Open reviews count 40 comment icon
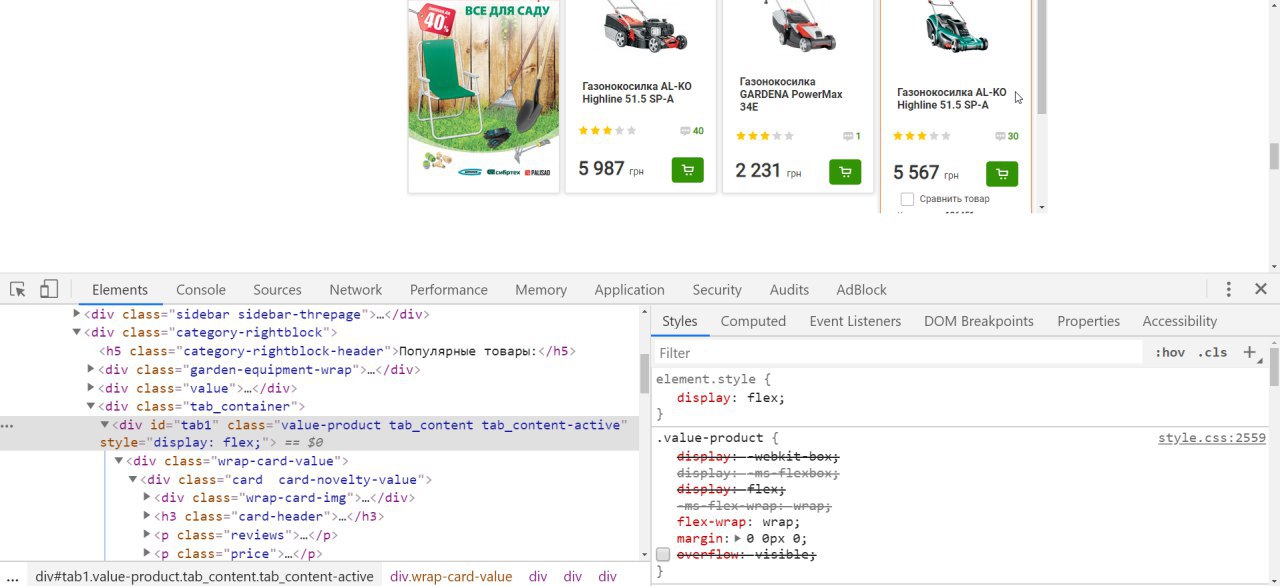Viewport: 1280px width, 586px height. 685,131
